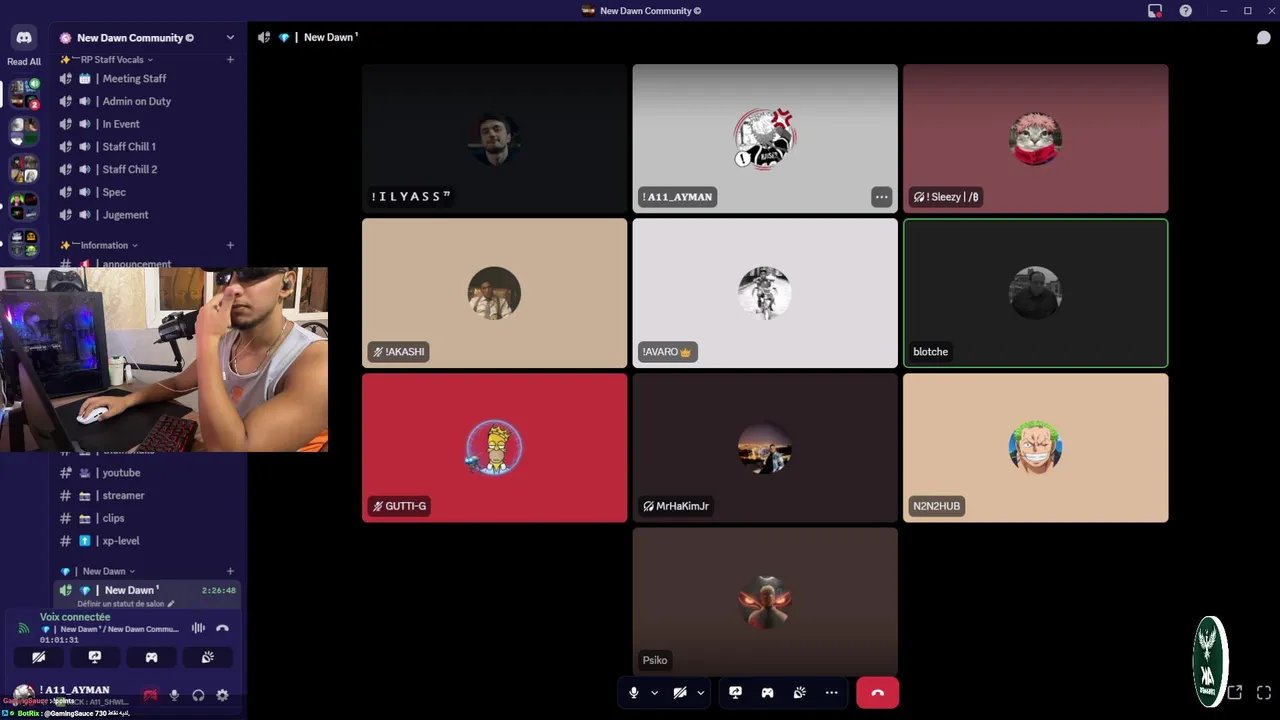Pop out the call window
The width and height of the screenshot is (1280, 720).
point(1235,692)
